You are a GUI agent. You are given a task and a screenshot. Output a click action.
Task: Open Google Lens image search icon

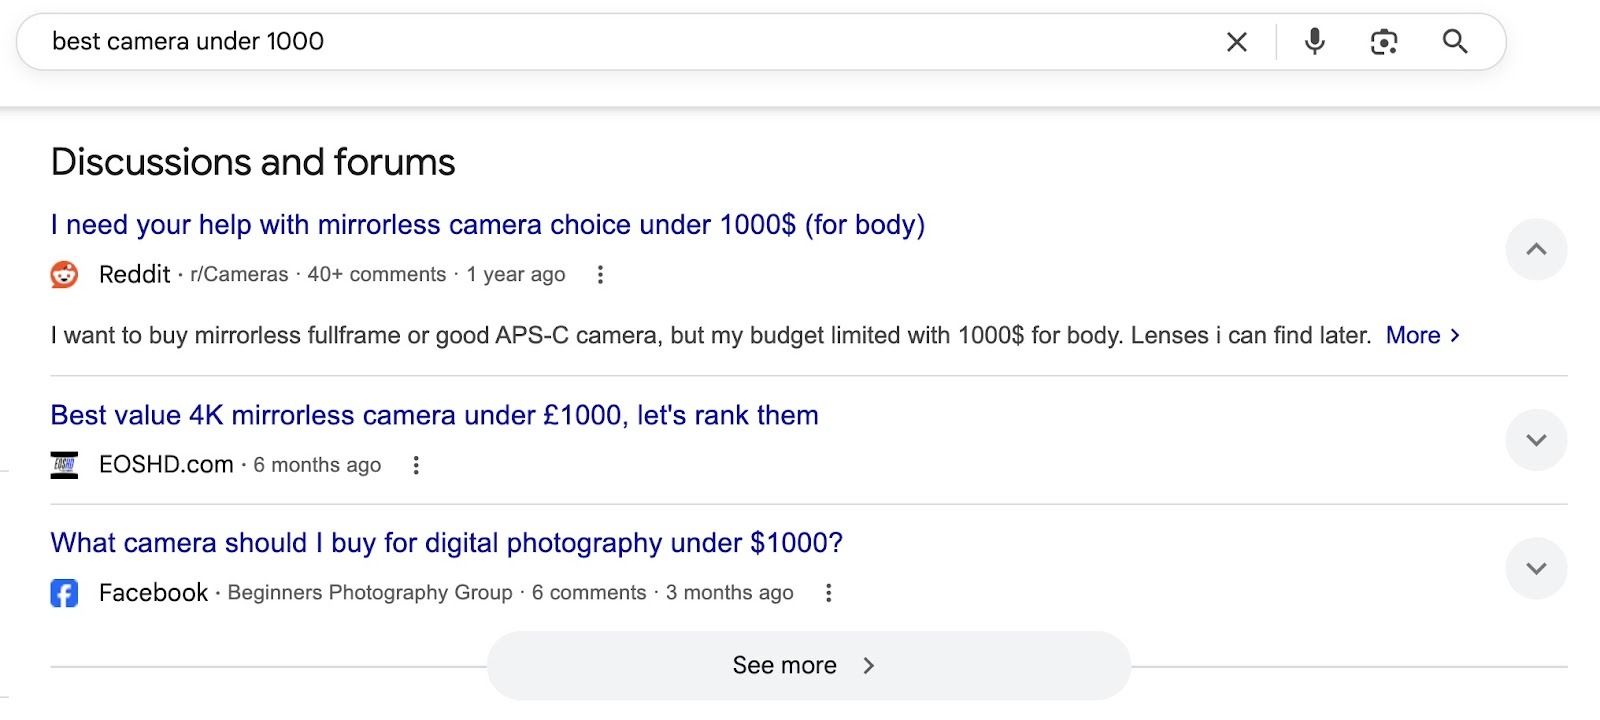click(1384, 42)
